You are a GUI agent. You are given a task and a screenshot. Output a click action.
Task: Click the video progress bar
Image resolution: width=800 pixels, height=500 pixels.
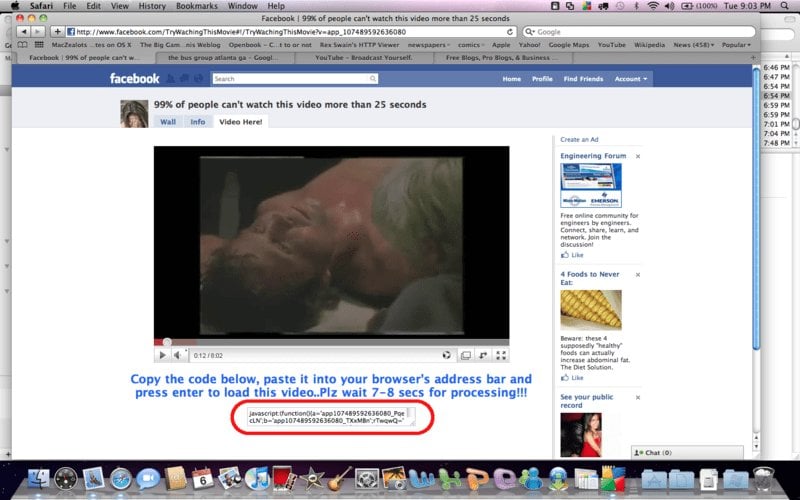click(331, 342)
